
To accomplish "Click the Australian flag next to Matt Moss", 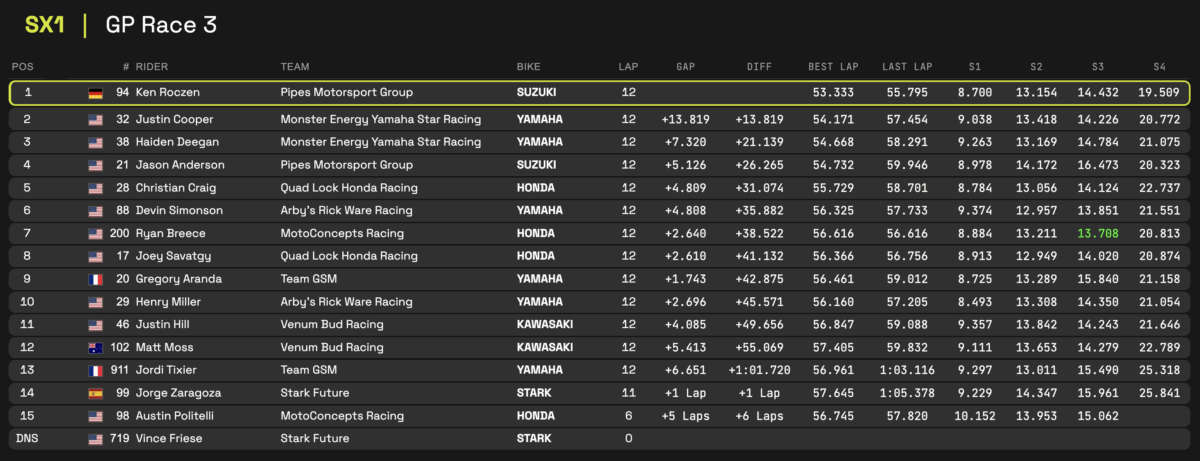I will (x=96, y=348).
